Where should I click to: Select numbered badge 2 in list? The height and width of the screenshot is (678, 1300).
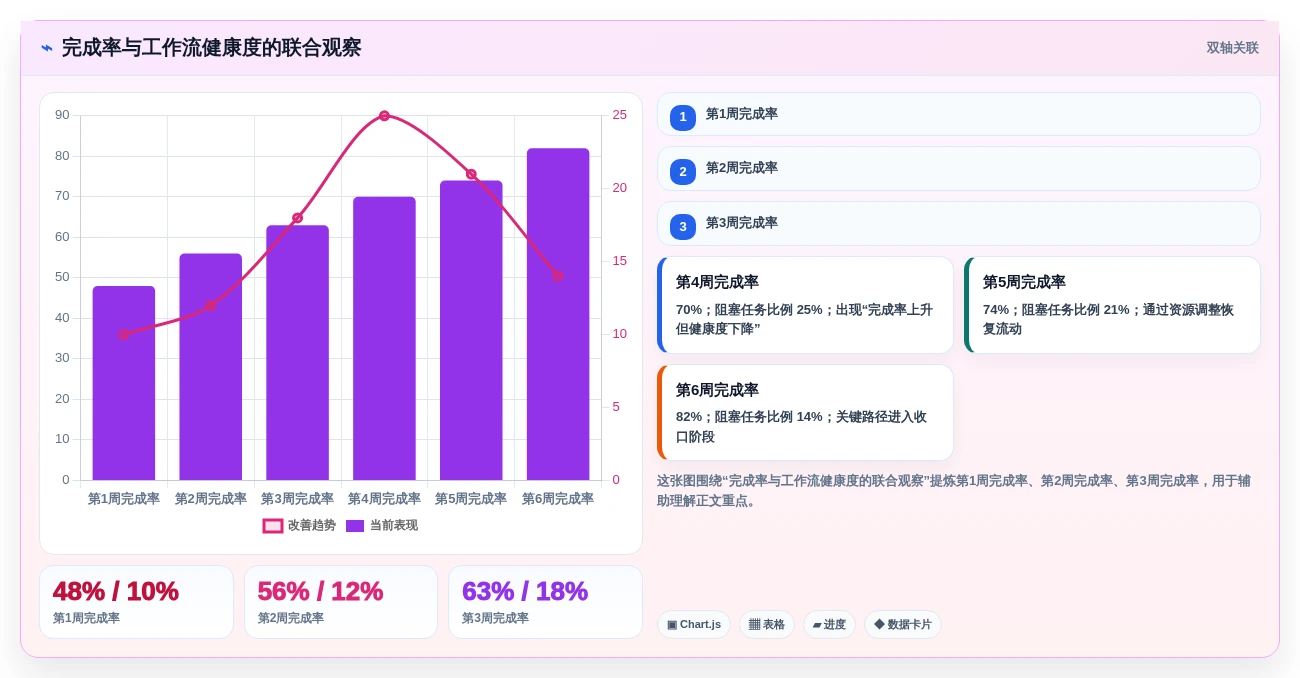683,172
